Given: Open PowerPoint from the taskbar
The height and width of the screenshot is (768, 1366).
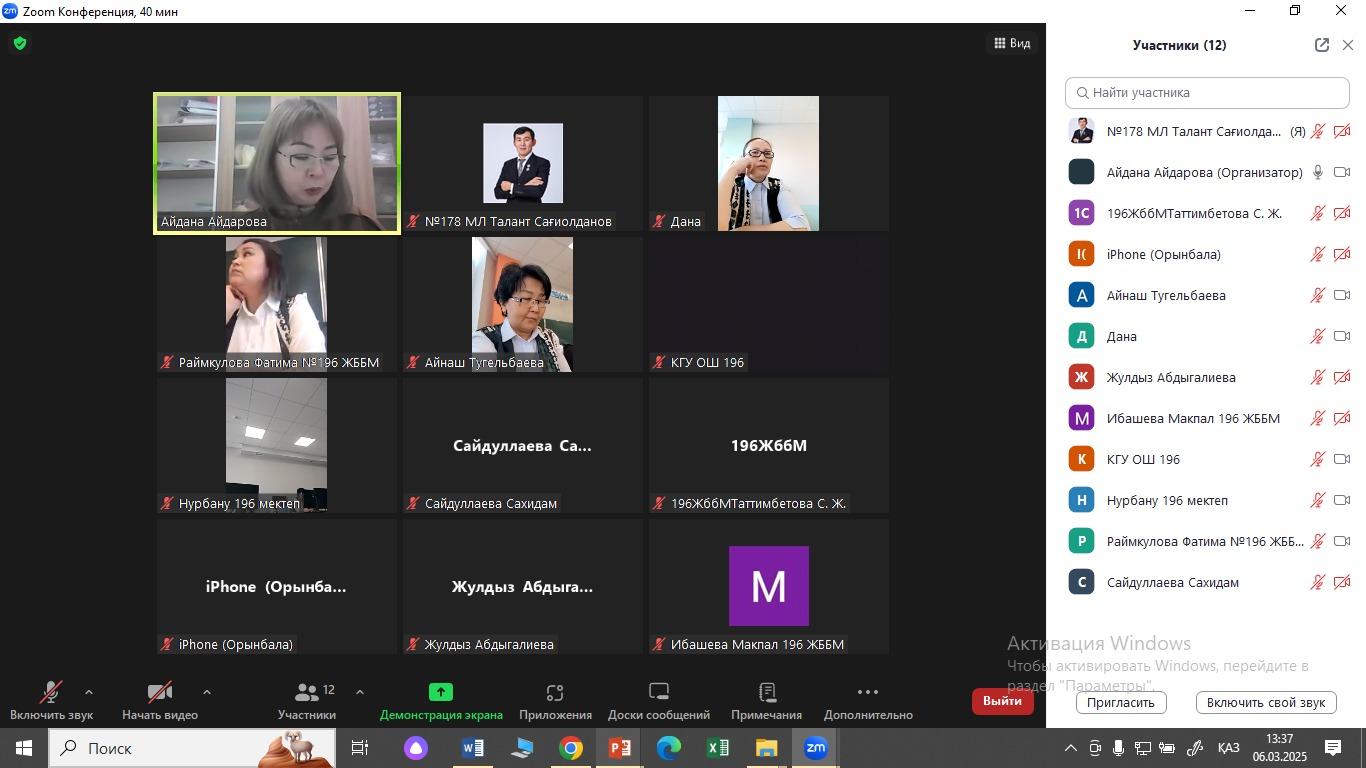Looking at the screenshot, I should [x=619, y=748].
